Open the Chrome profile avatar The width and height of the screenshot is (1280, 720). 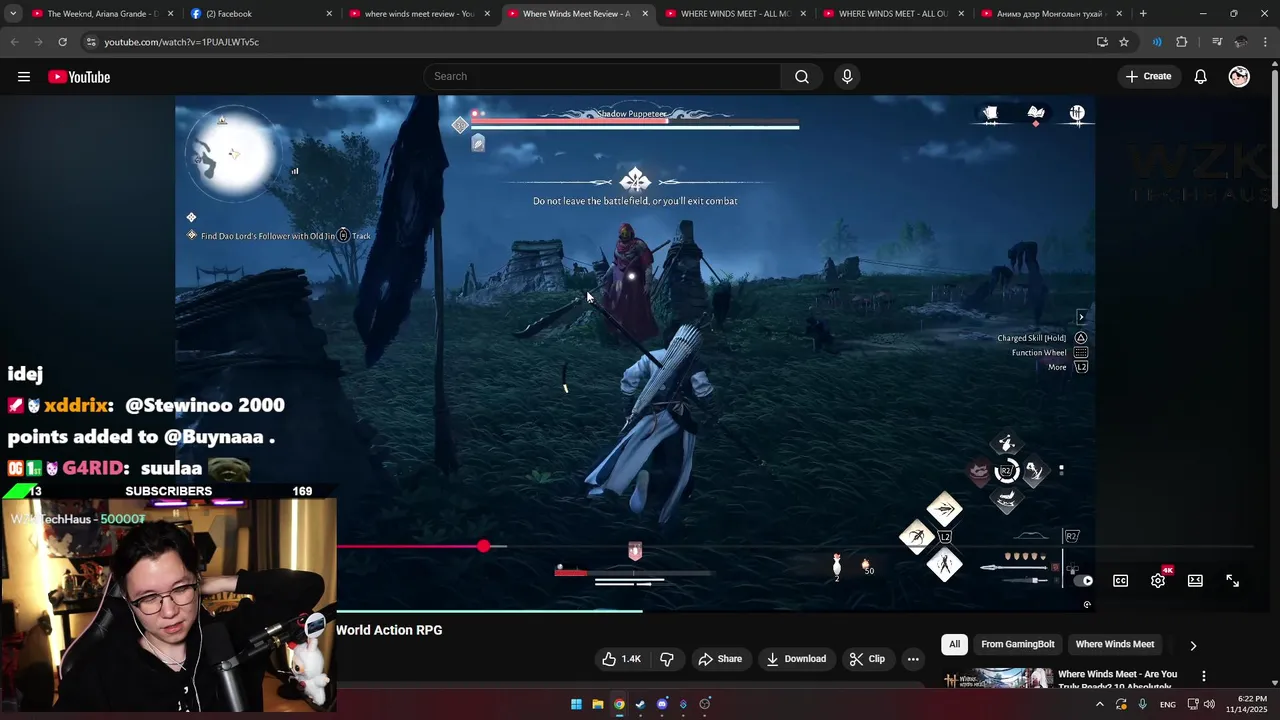point(1241,42)
